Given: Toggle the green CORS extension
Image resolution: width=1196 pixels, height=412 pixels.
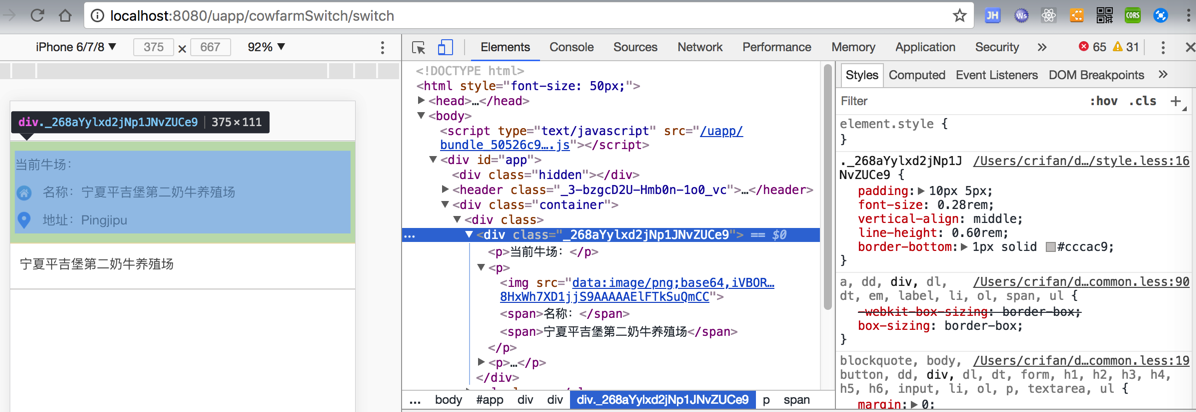Looking at the screenshot, I should [1133, 15].
